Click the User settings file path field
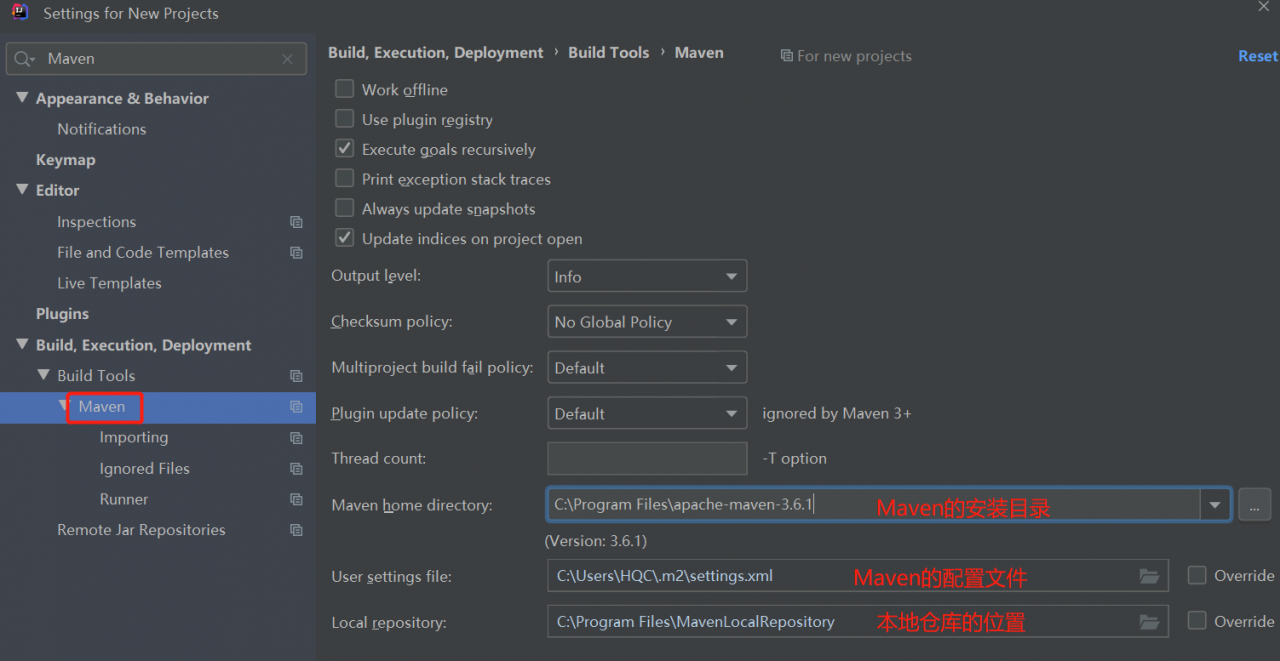Viewport: 1280px width, 661px height. 857,576
